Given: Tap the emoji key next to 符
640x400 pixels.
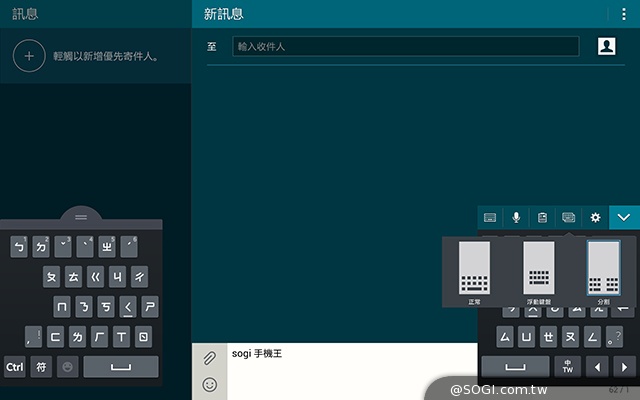Looking at the screenshot, I should [68, 367].
